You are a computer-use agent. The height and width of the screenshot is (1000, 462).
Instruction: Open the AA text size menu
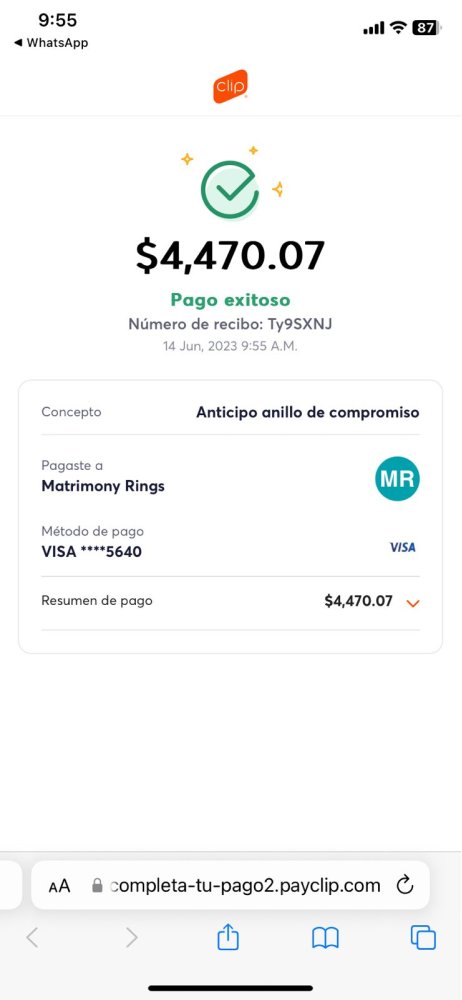[59, 886]
